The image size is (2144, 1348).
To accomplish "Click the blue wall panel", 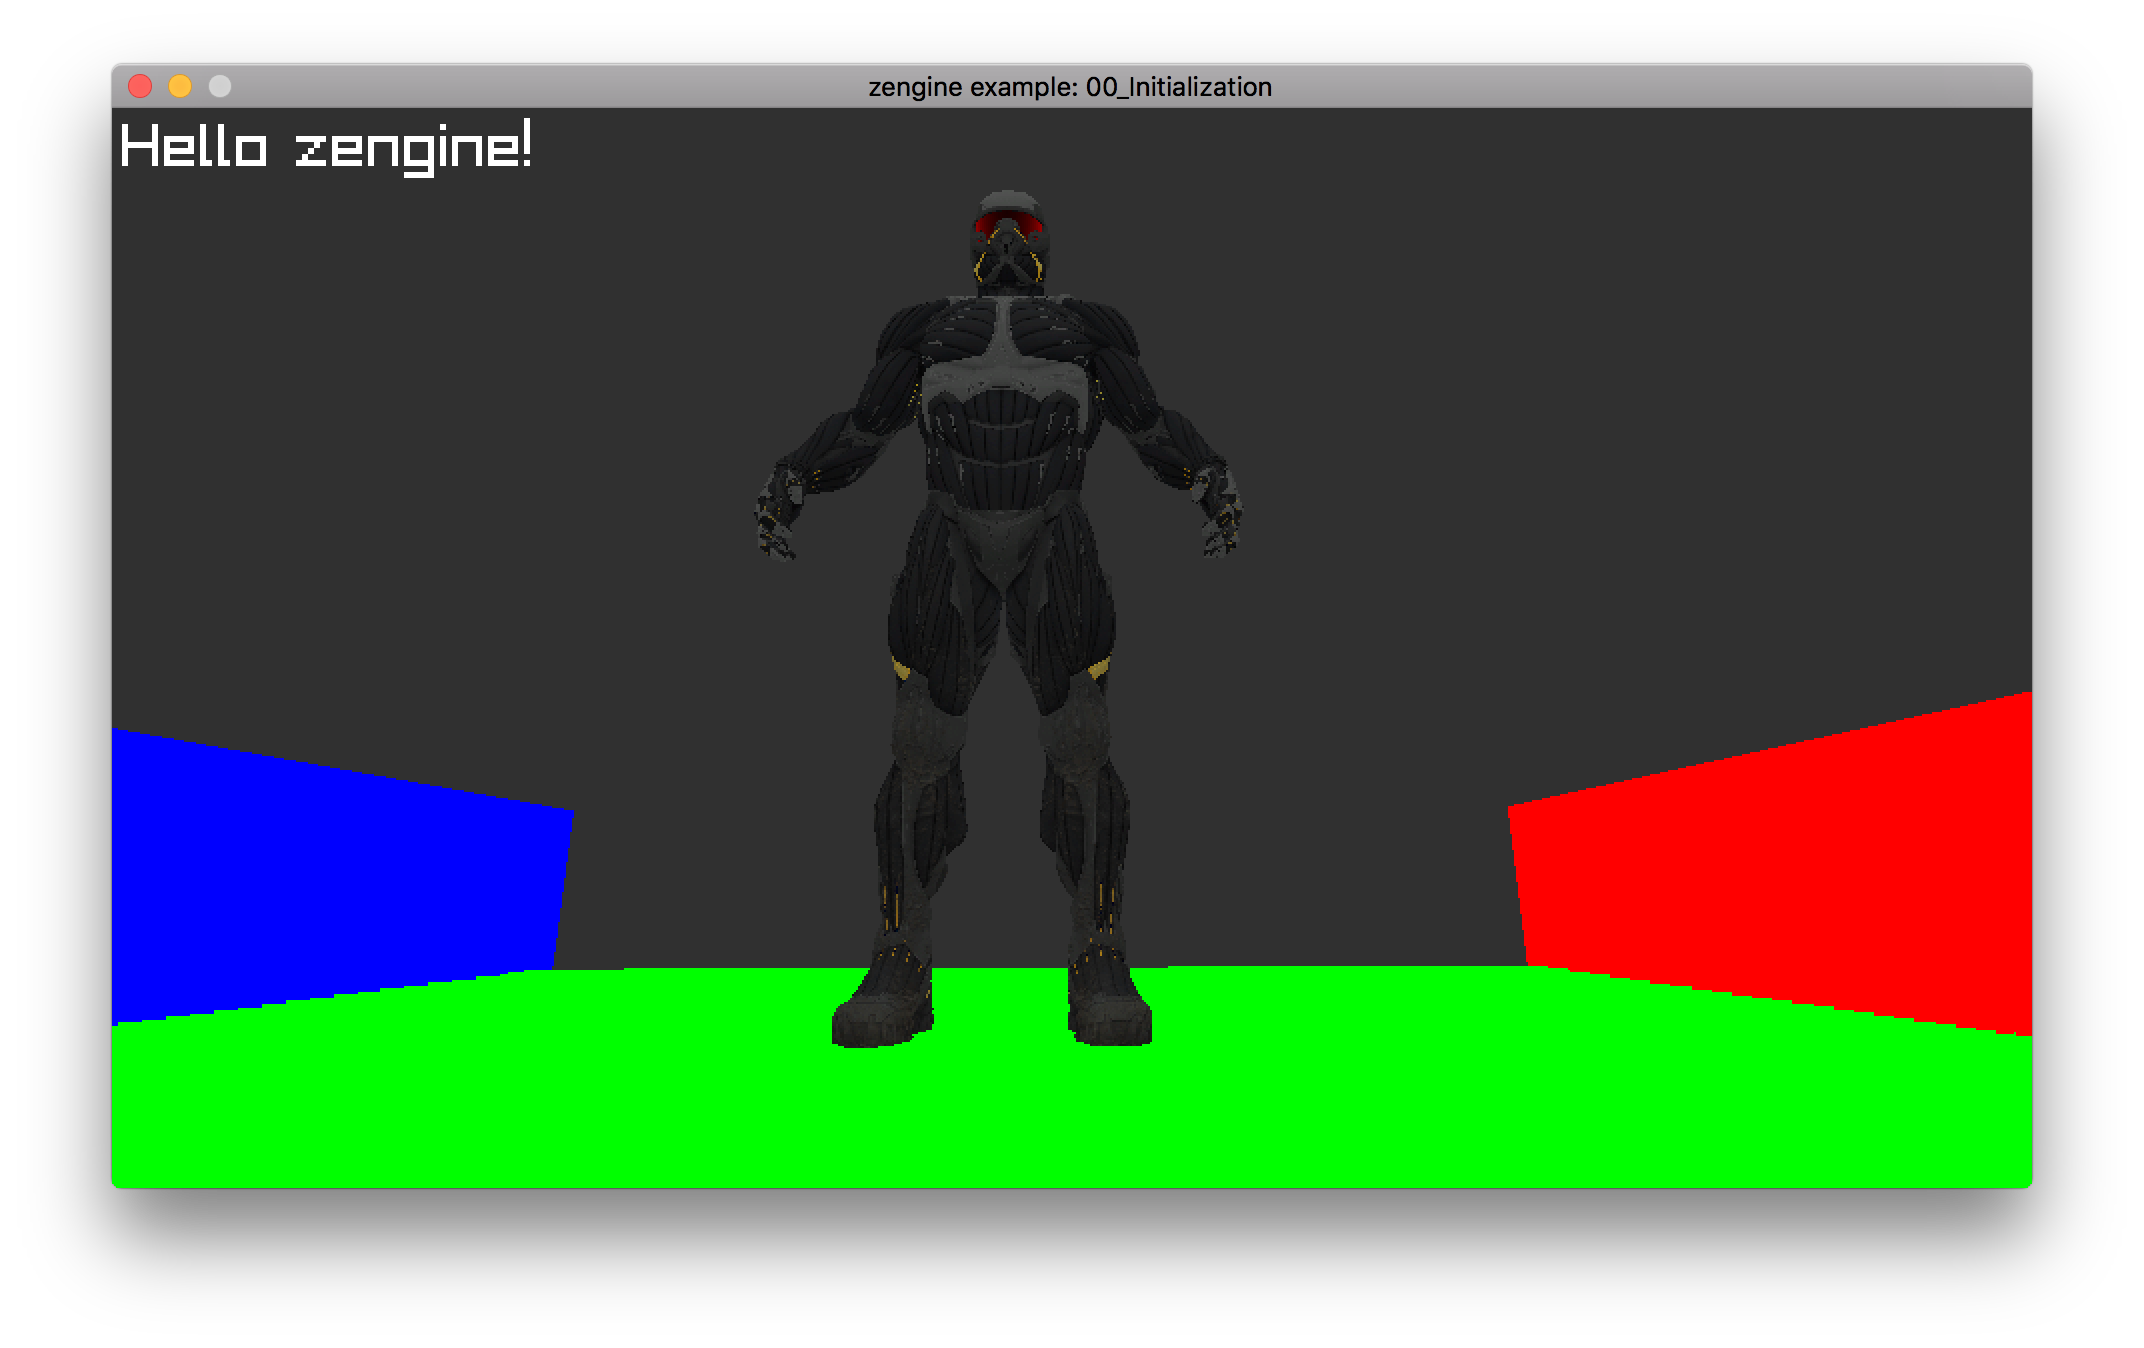I will 330,875.
